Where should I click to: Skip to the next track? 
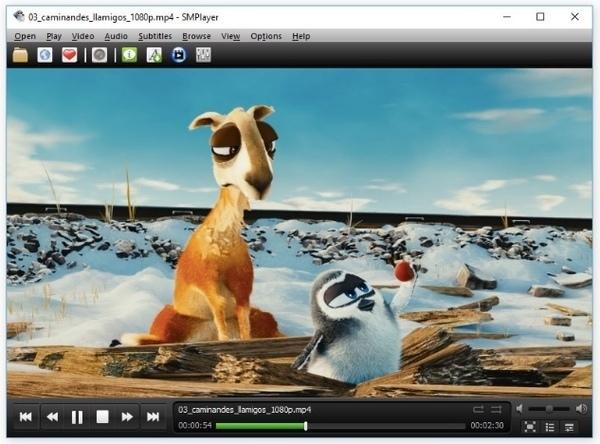[x=153, y=417]
